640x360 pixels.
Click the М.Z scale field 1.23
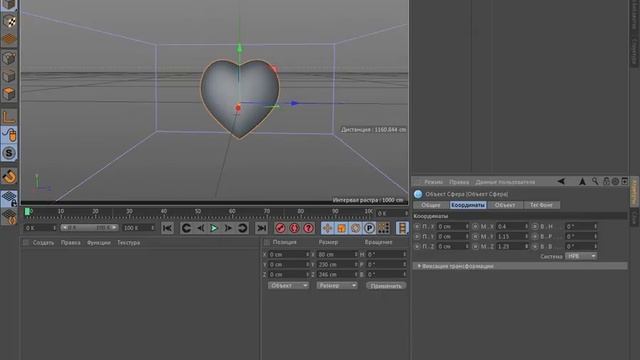pos(513,246)
